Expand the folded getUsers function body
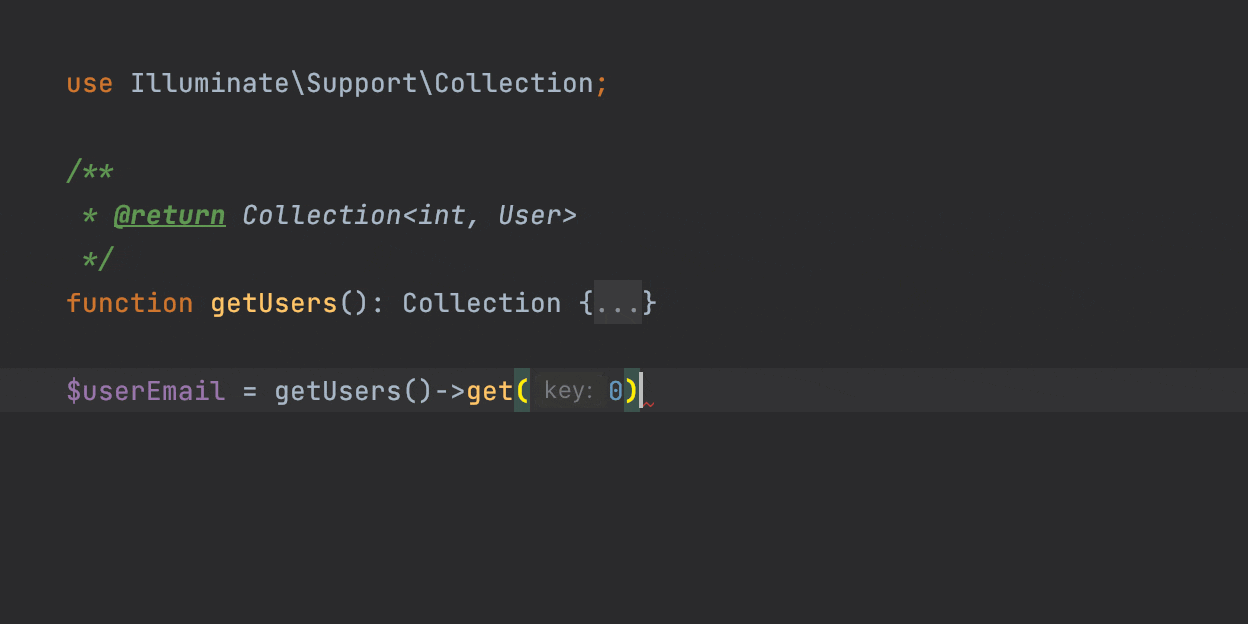The width and height of the screenshot is (1248, 624). pyautogui.click(x=618, y=303)
